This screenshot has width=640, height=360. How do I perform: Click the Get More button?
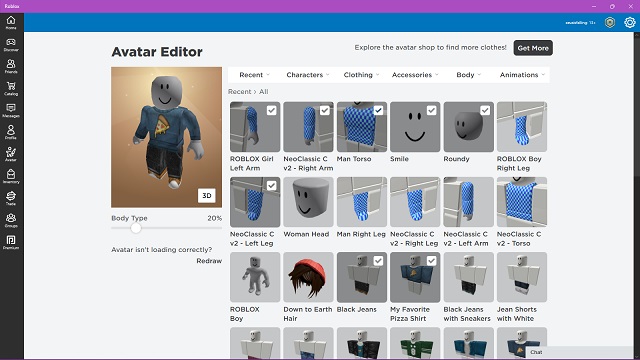533,48
